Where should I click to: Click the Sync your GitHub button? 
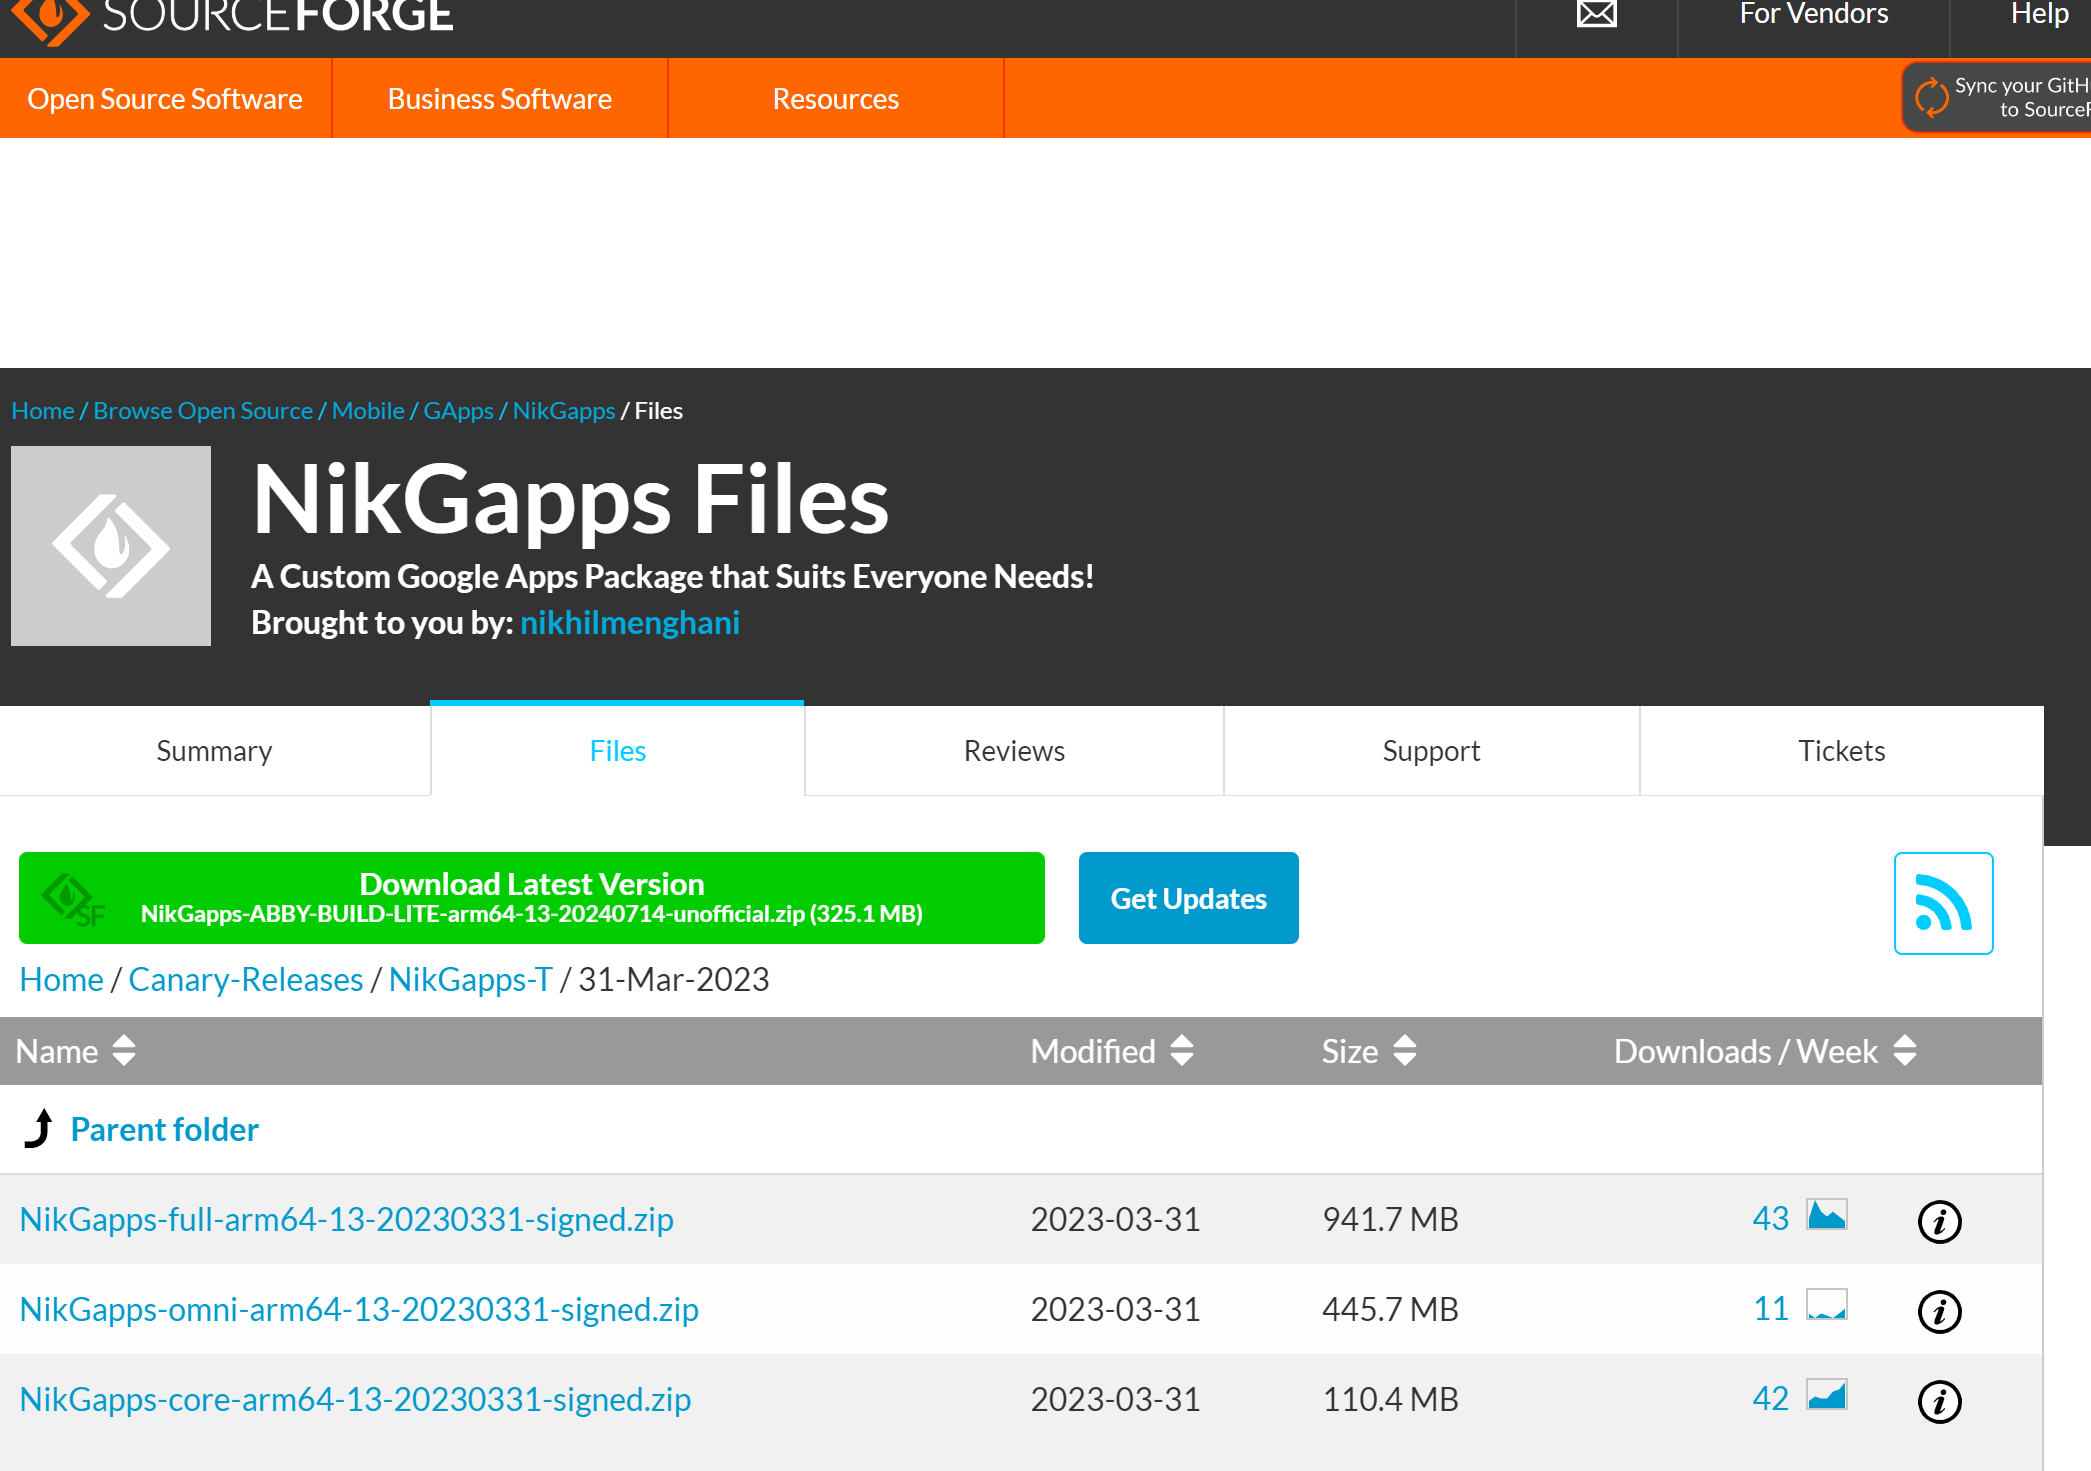tap(1997, 98)
